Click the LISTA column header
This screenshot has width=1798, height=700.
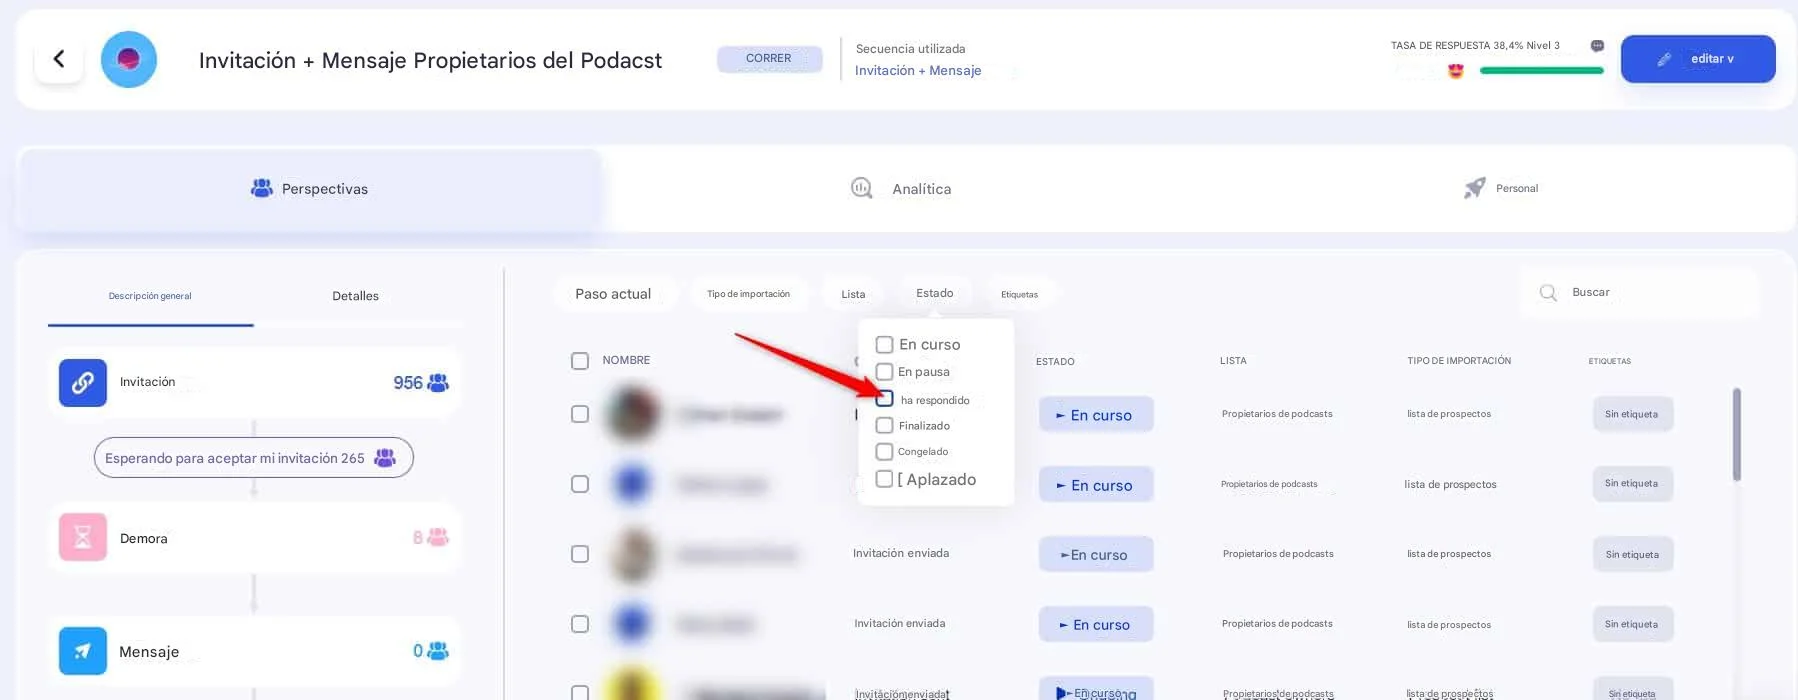tap(1233, 361)
